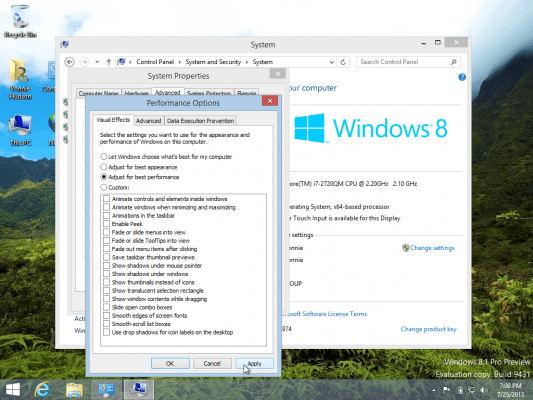The width and height of the screenshot is (533, 400).
Task: Open File Explorer from the taskbar
Action: [x=74, y=389]
